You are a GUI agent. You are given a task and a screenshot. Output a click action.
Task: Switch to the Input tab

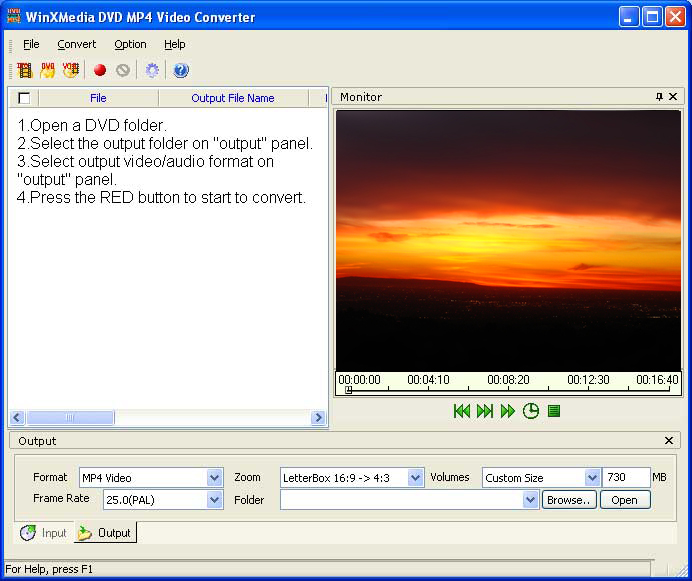coord(45,533)
